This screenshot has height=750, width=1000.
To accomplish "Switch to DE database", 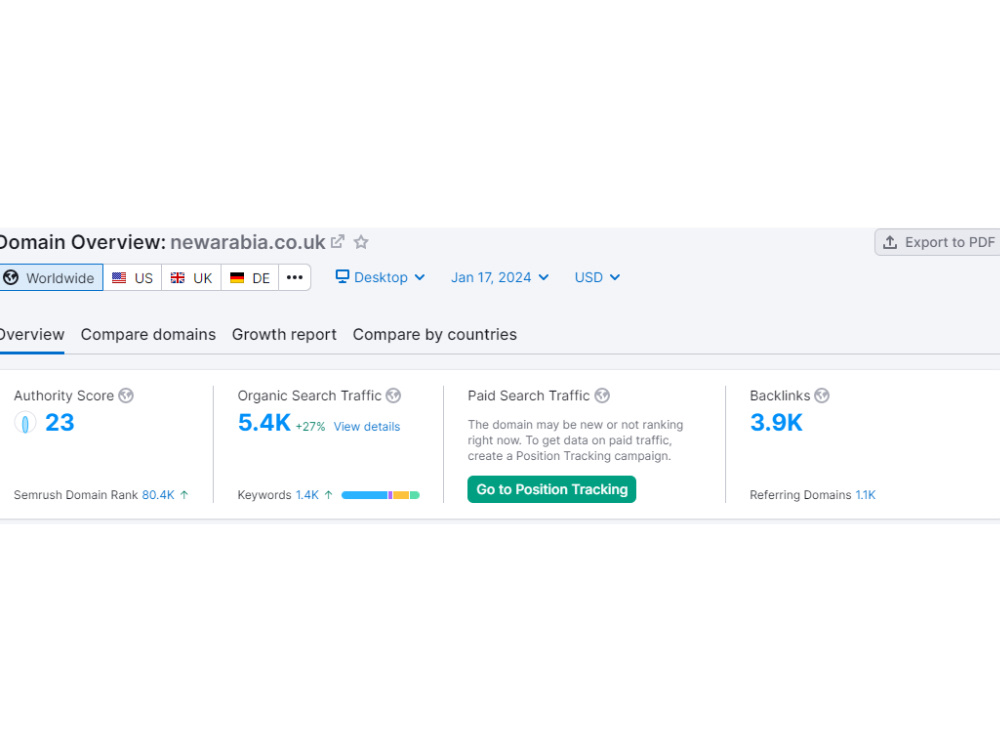I will tap(250, 278).
